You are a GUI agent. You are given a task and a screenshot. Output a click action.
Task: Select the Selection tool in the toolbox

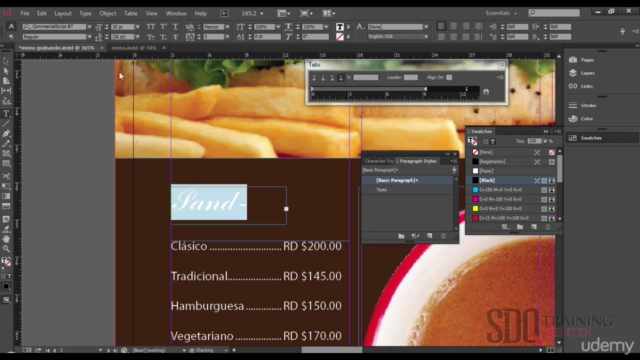pyautogui.click(x=6, y=61)
